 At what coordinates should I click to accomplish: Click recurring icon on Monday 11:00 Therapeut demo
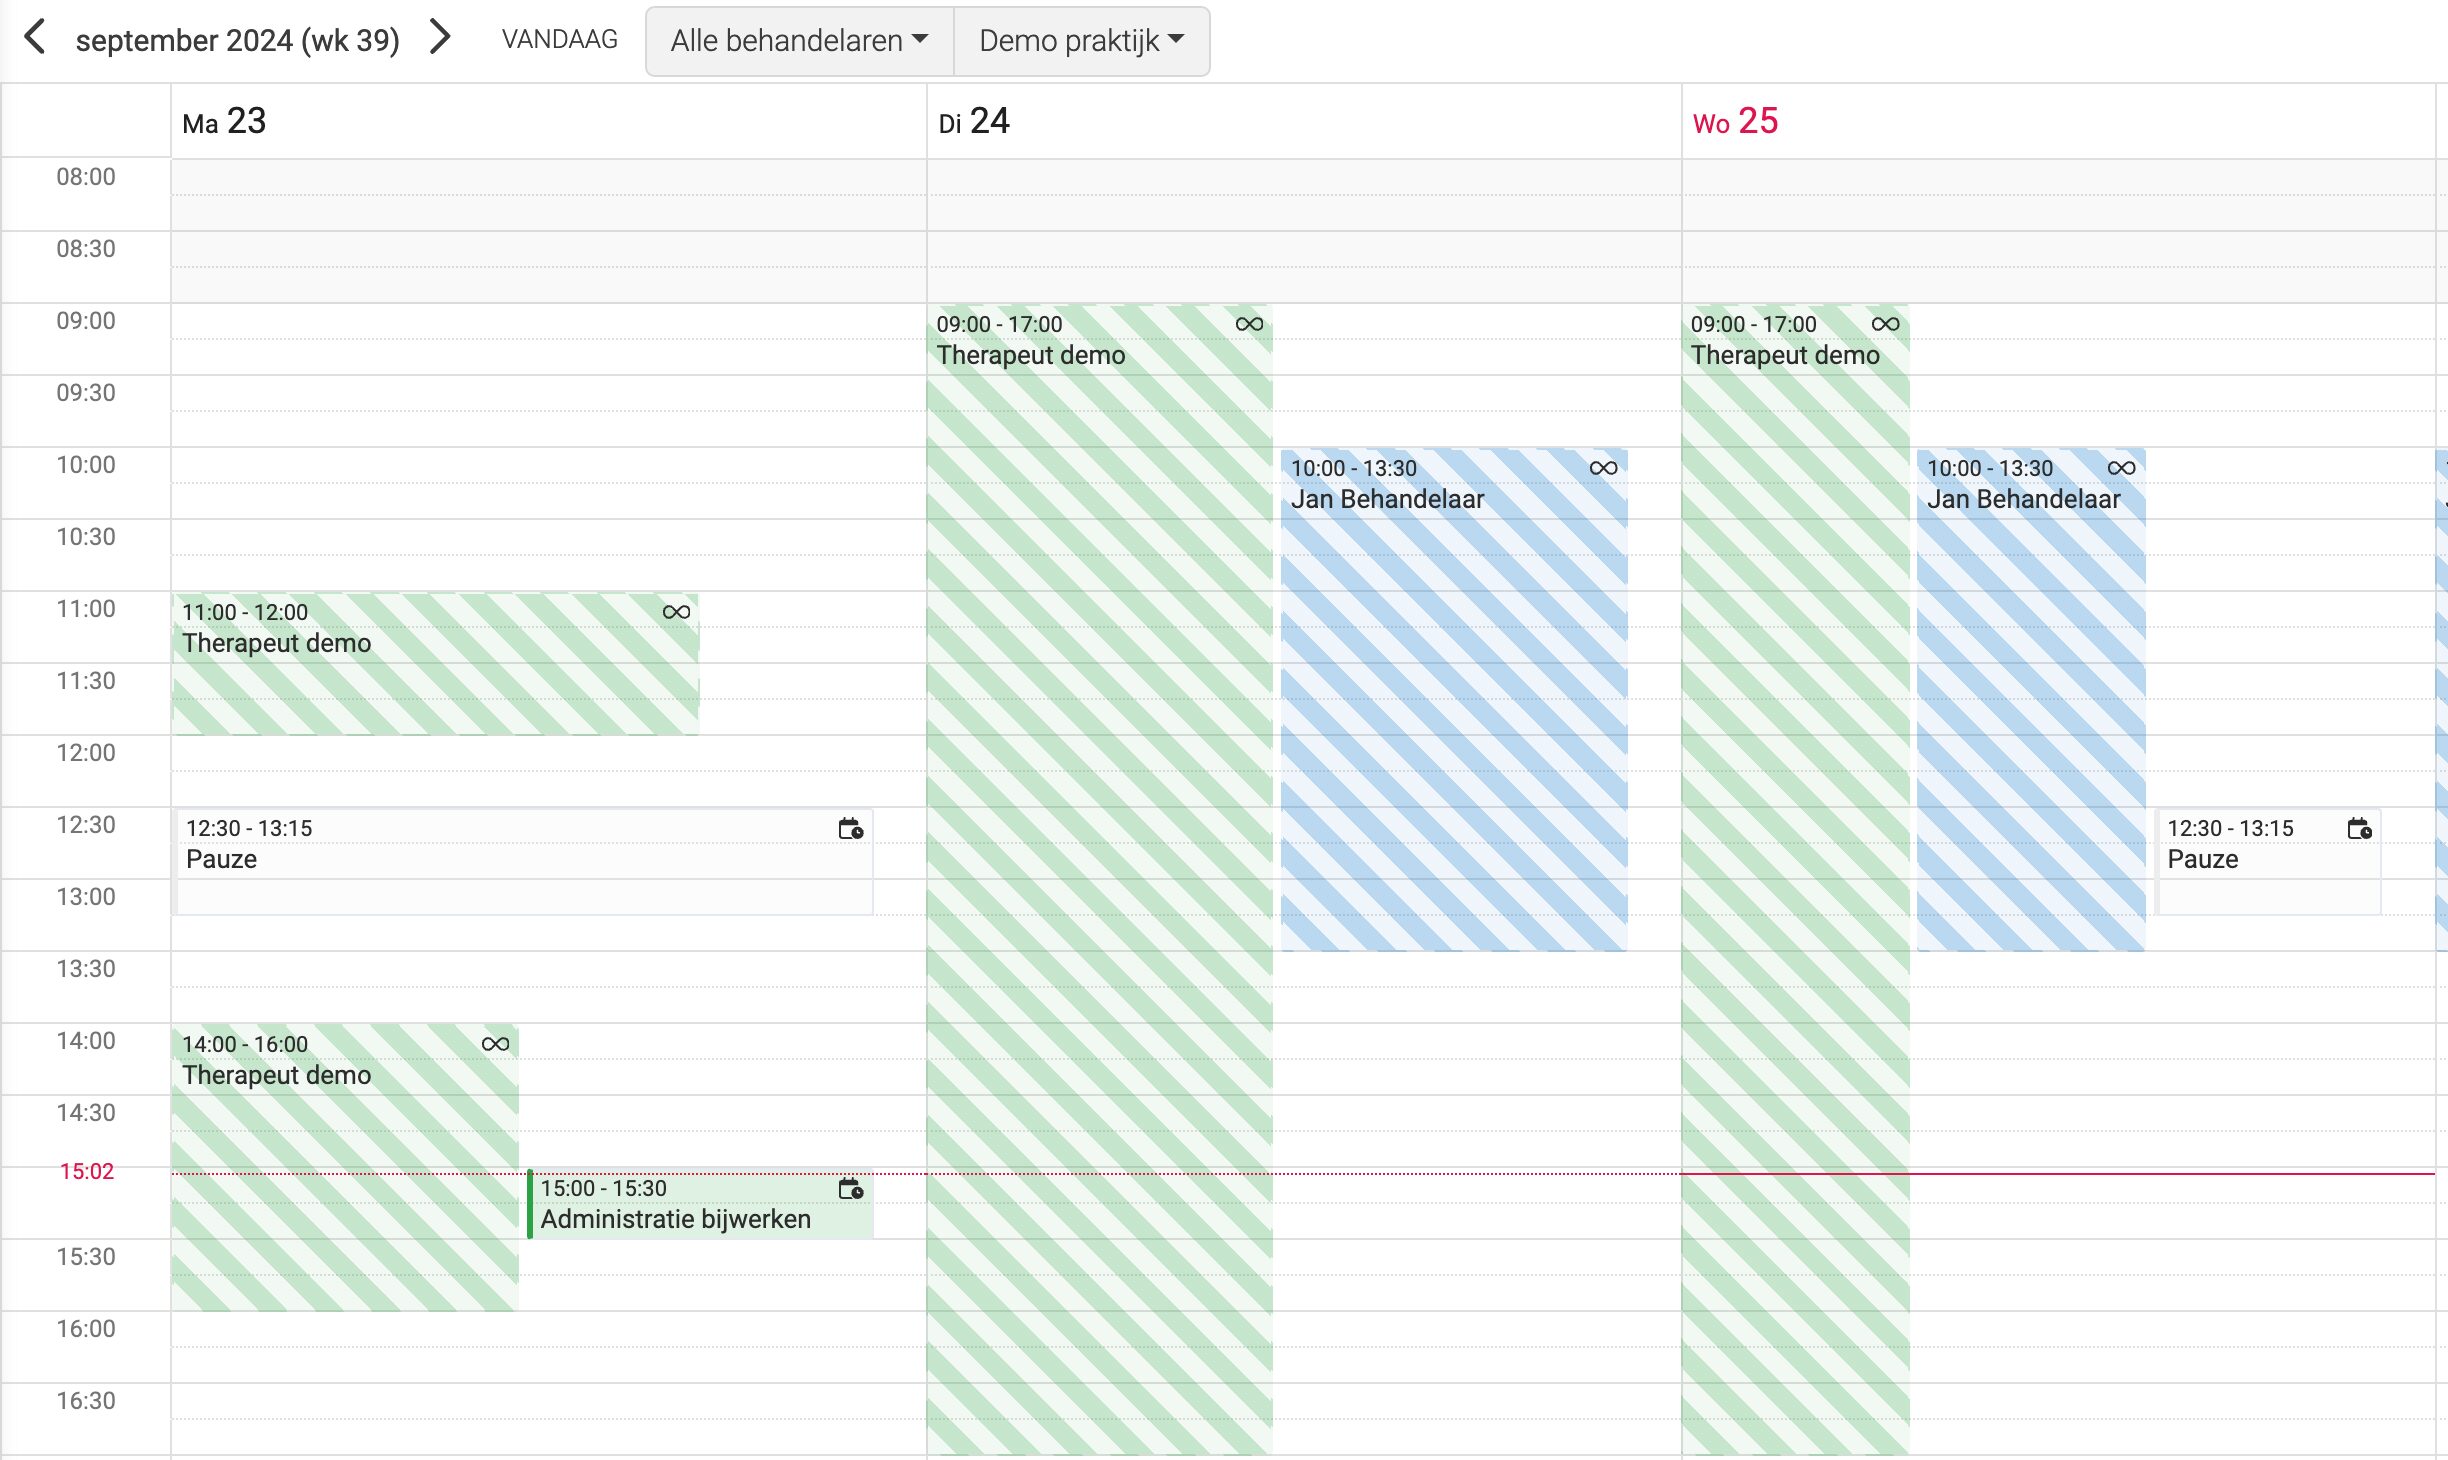point(677,612)
